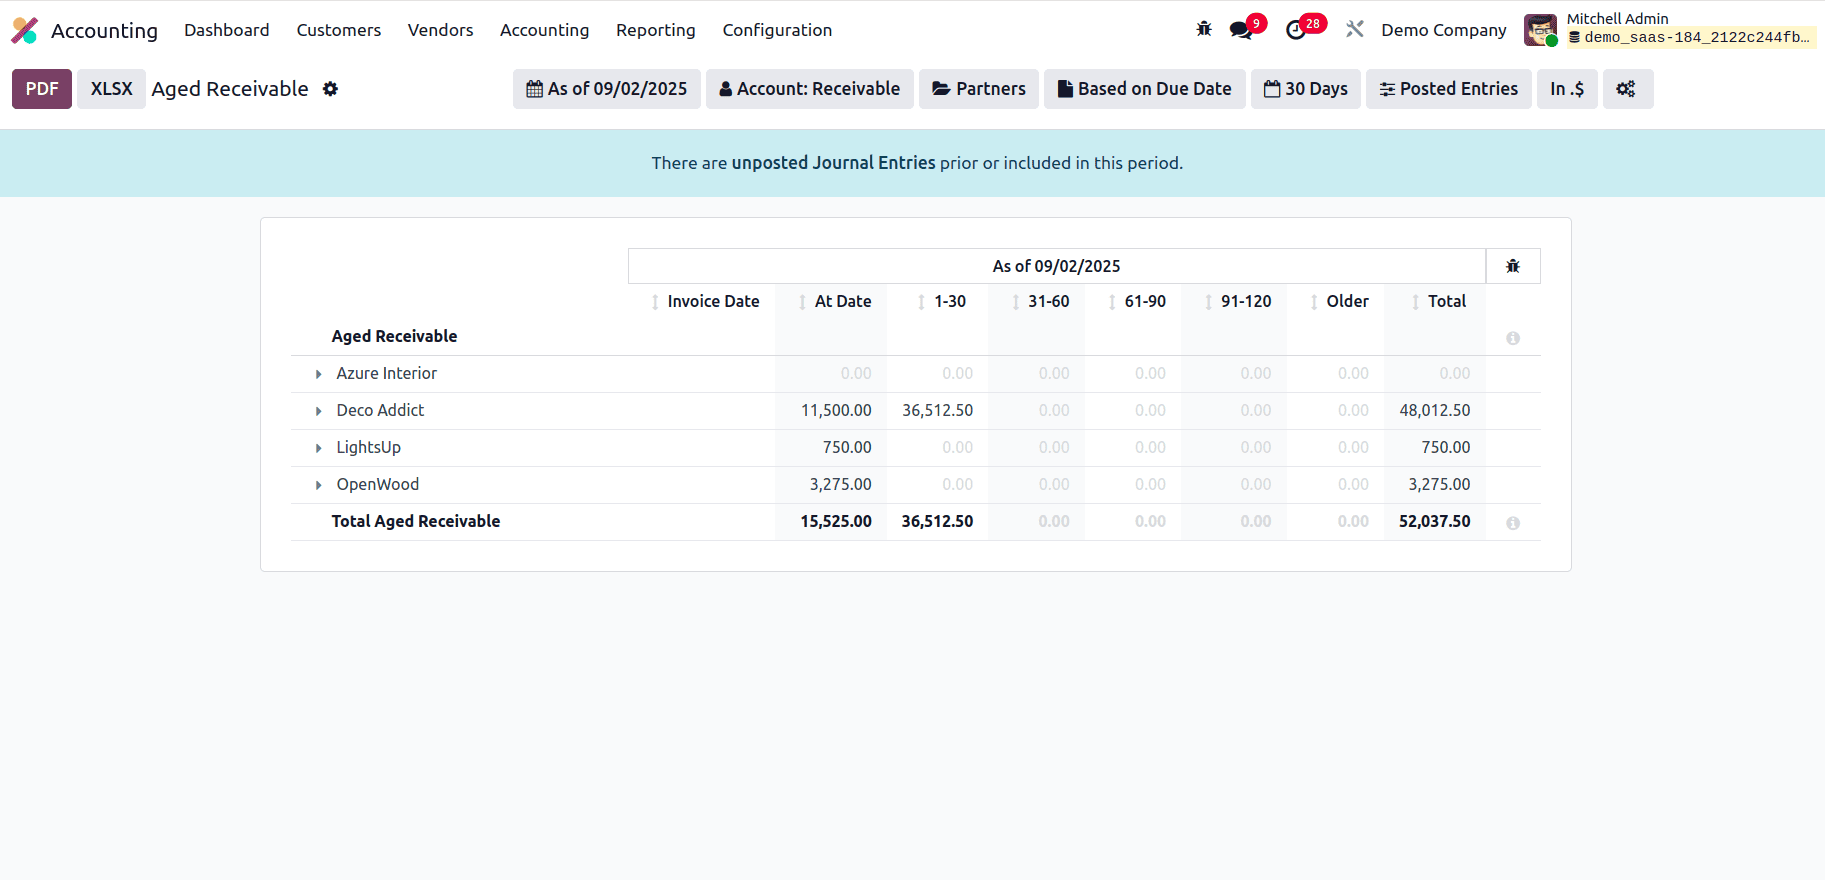
Task: Expand the LightsUp row
Action: tap(319, 448)
